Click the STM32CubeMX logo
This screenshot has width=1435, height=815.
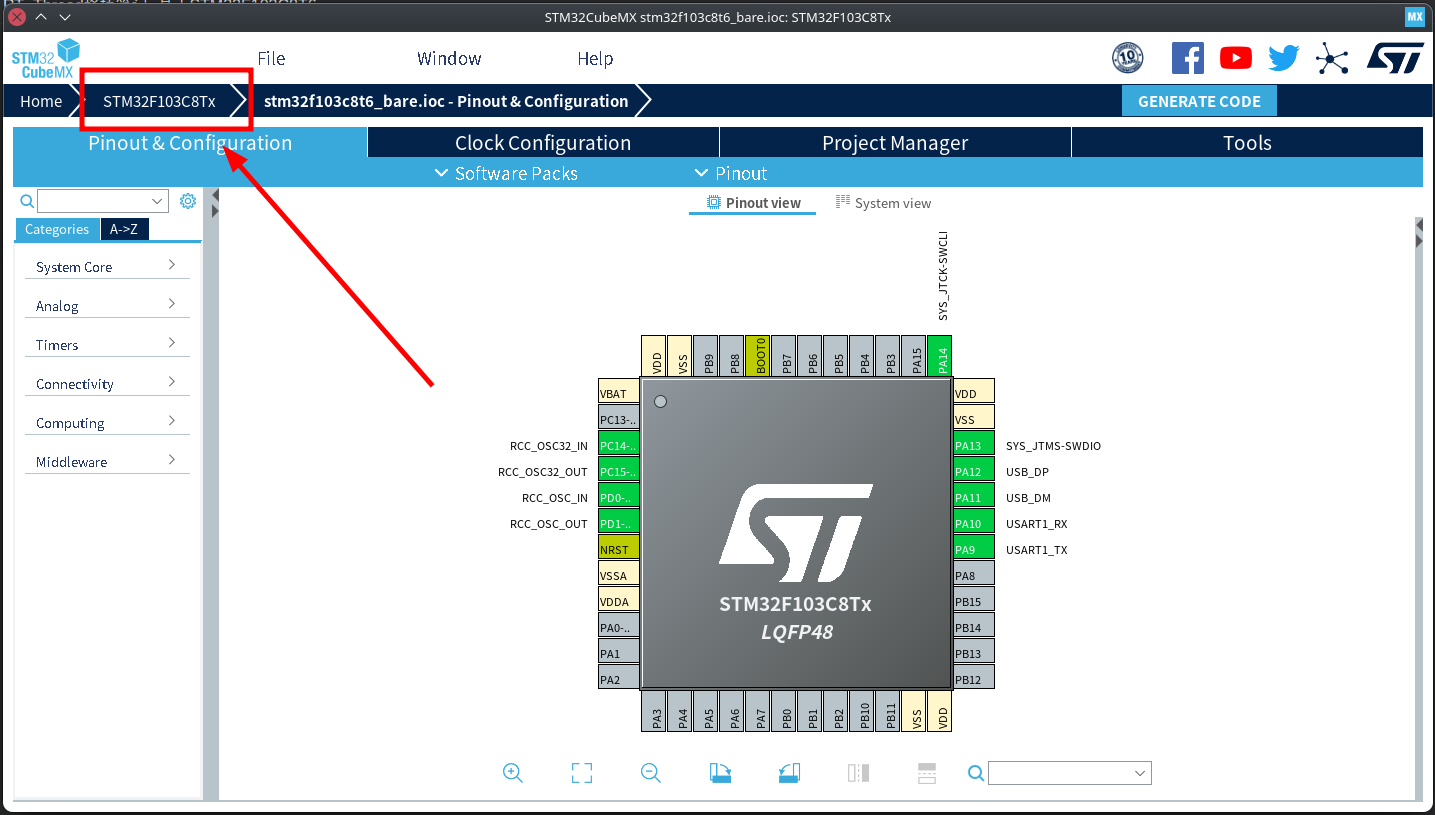[46, 59]
